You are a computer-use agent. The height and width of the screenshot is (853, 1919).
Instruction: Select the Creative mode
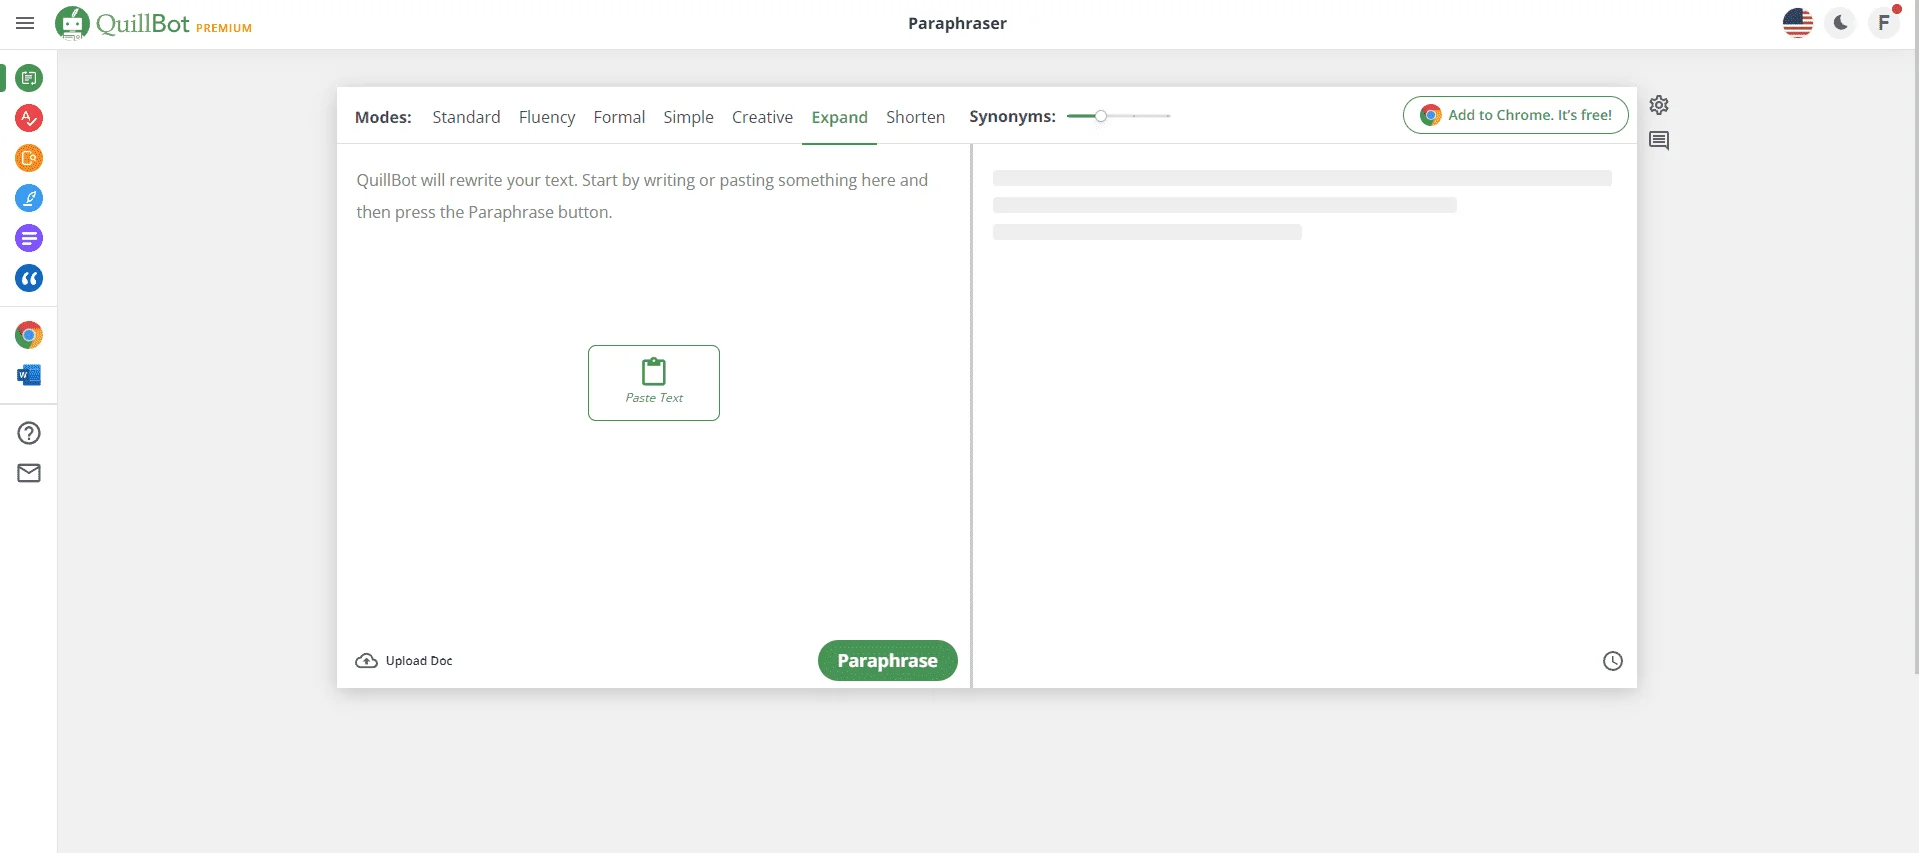coord(762,117)
